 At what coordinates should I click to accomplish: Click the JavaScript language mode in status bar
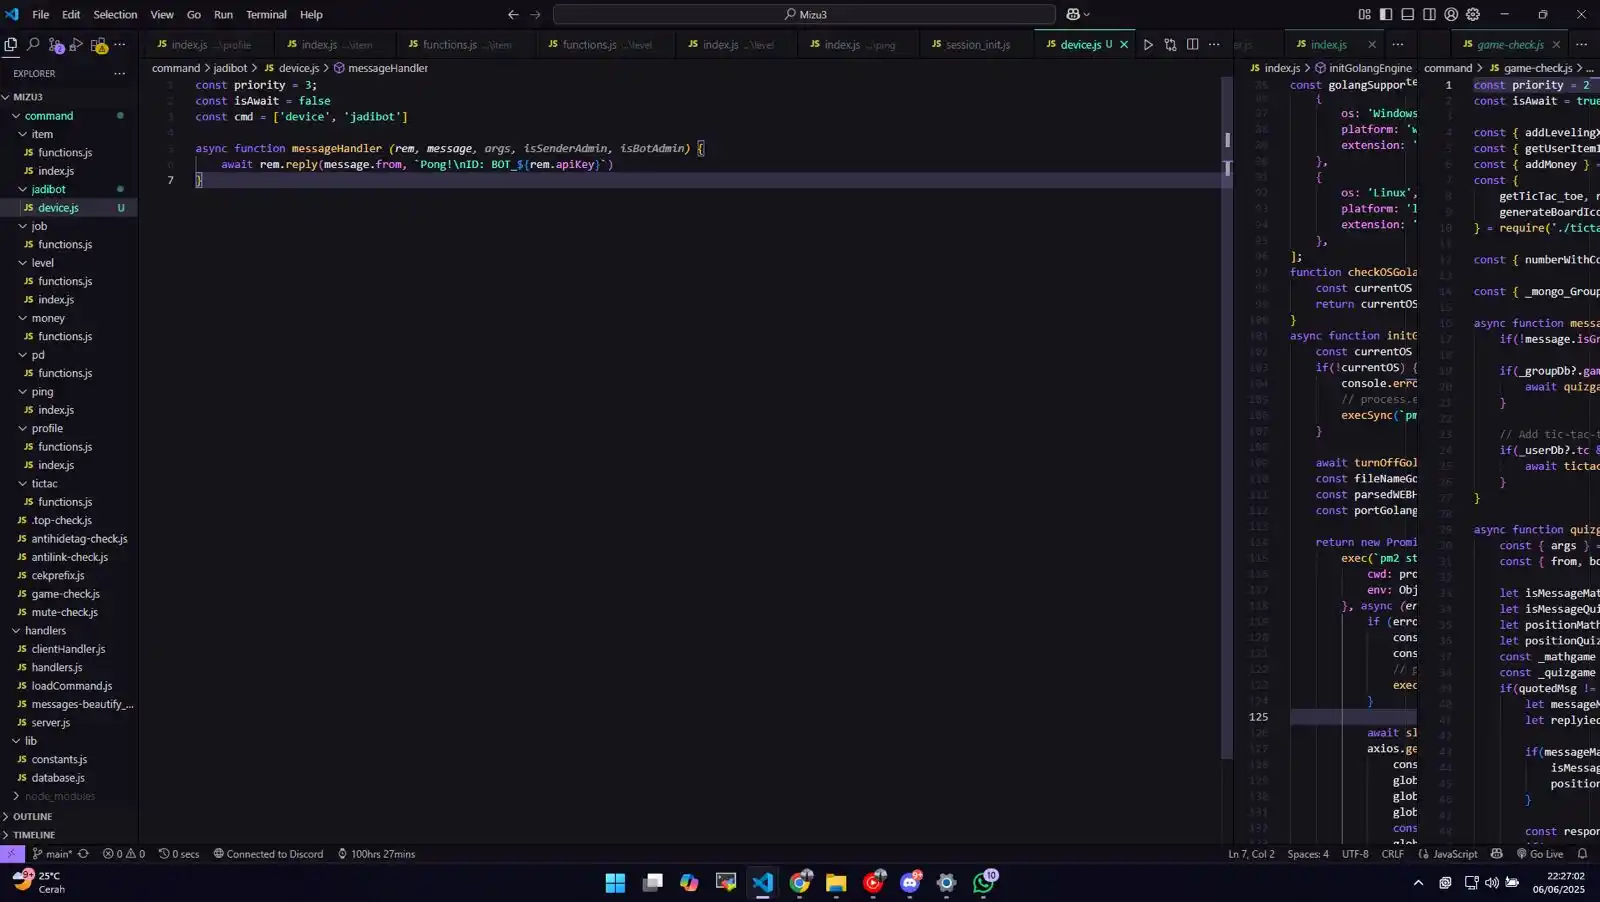[1454, 854]
